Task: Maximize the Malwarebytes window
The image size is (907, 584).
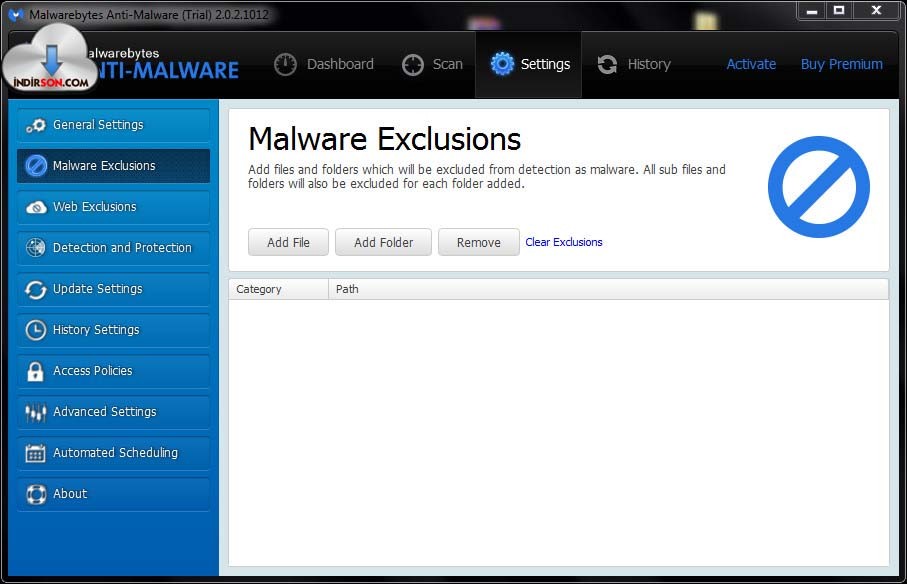Action: click(839, 11)
